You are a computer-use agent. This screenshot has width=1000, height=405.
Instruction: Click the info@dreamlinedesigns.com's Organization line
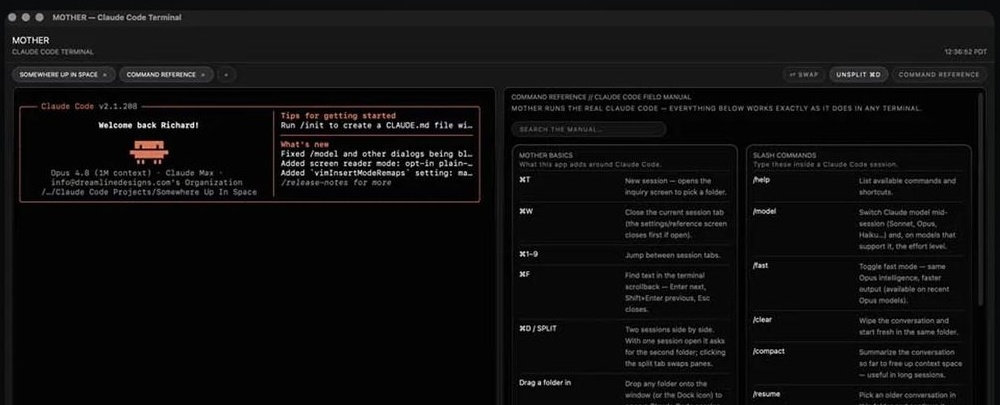tap(147, 183)
